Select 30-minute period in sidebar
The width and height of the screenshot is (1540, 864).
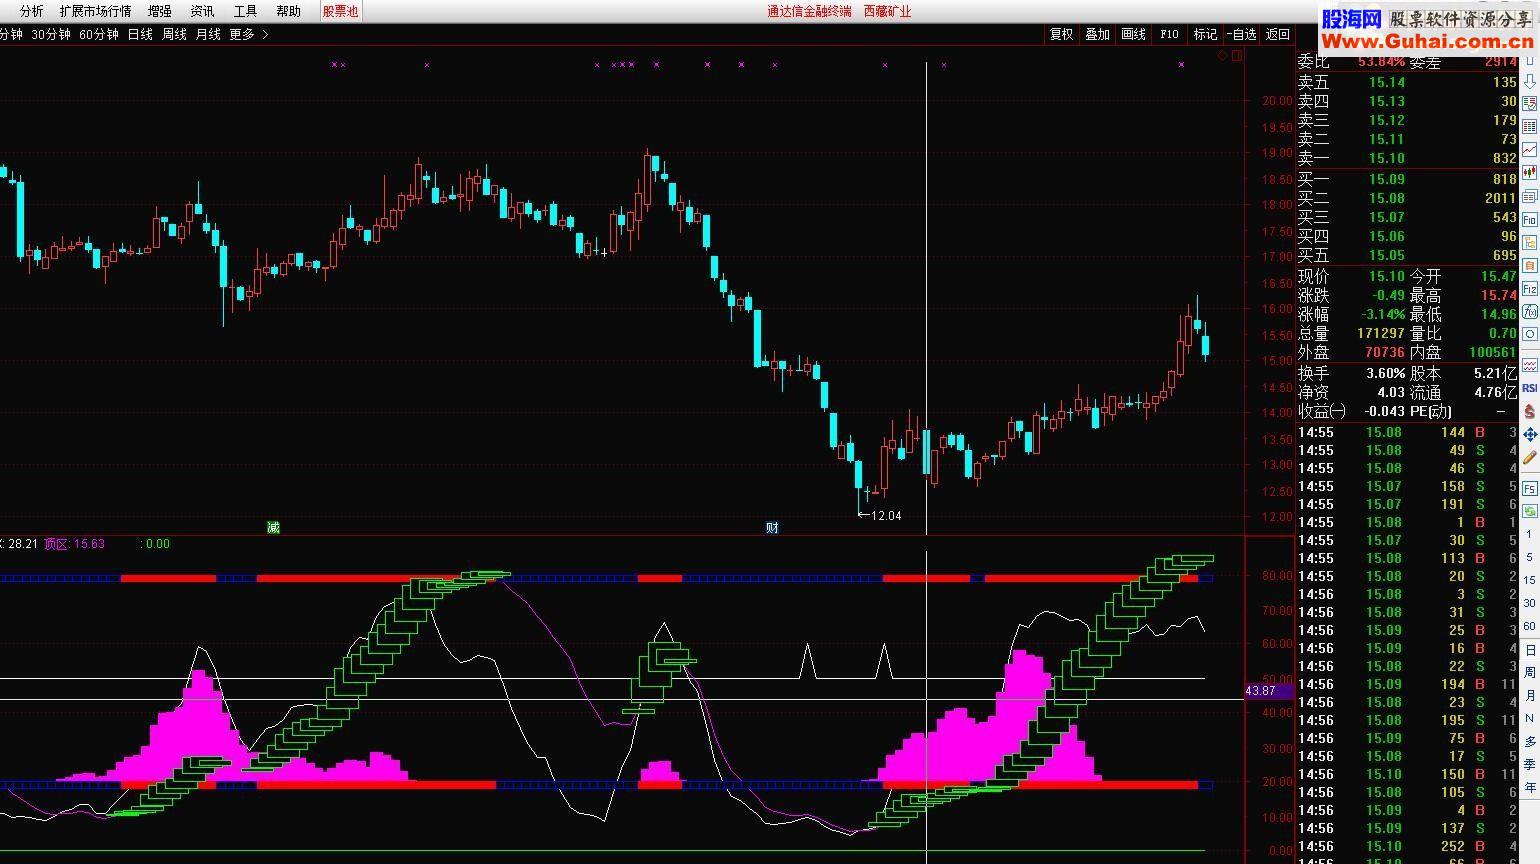(1530, 603)
